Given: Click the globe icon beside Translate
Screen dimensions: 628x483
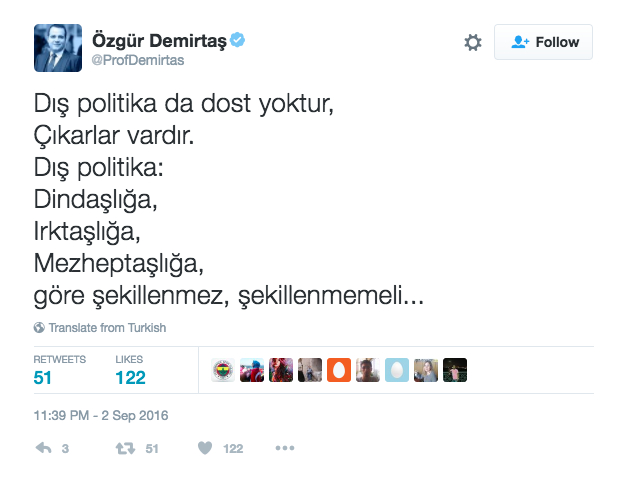Looking at the screenshot, I should (39, 328).
